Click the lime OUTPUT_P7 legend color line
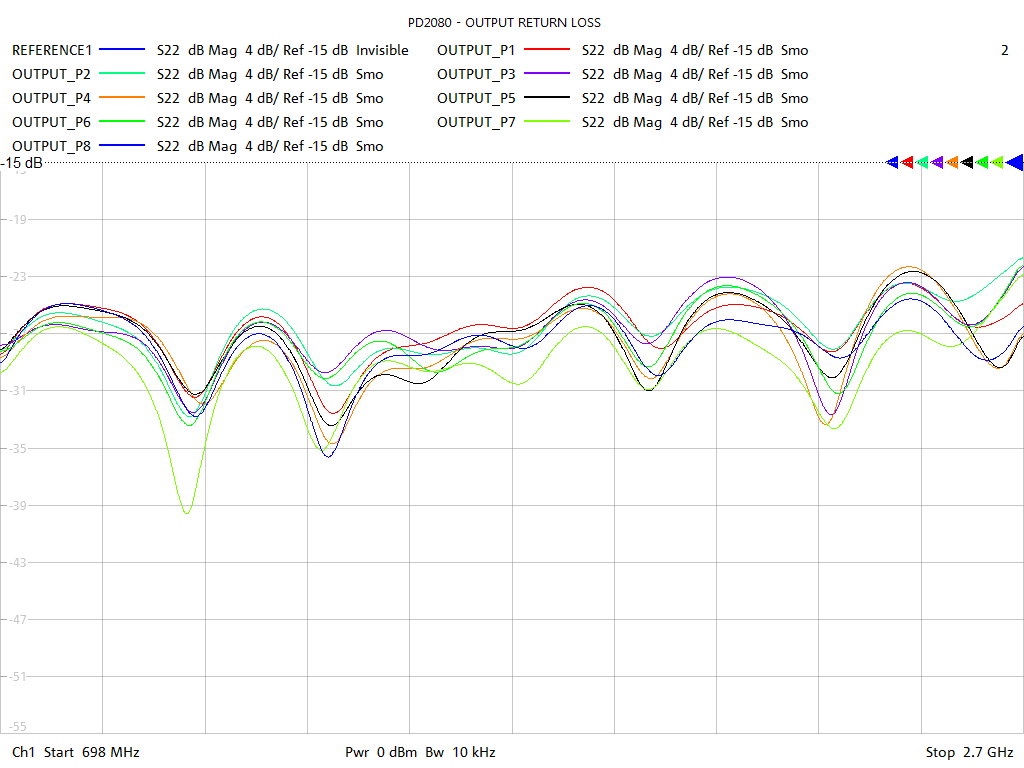Image resolution: width=1024 pixels, height=768 pixels. tap(547, 122)
